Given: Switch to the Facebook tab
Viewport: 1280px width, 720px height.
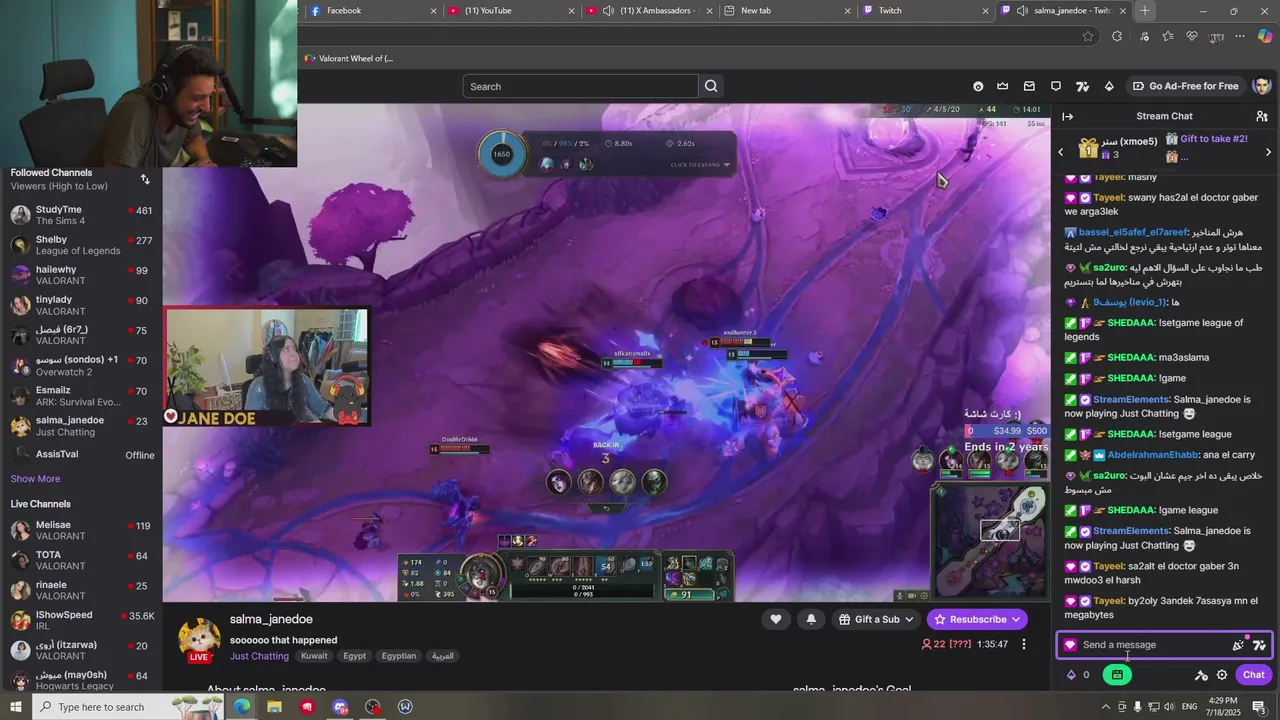Looking at the screenshot, I should tap(373, 11).
